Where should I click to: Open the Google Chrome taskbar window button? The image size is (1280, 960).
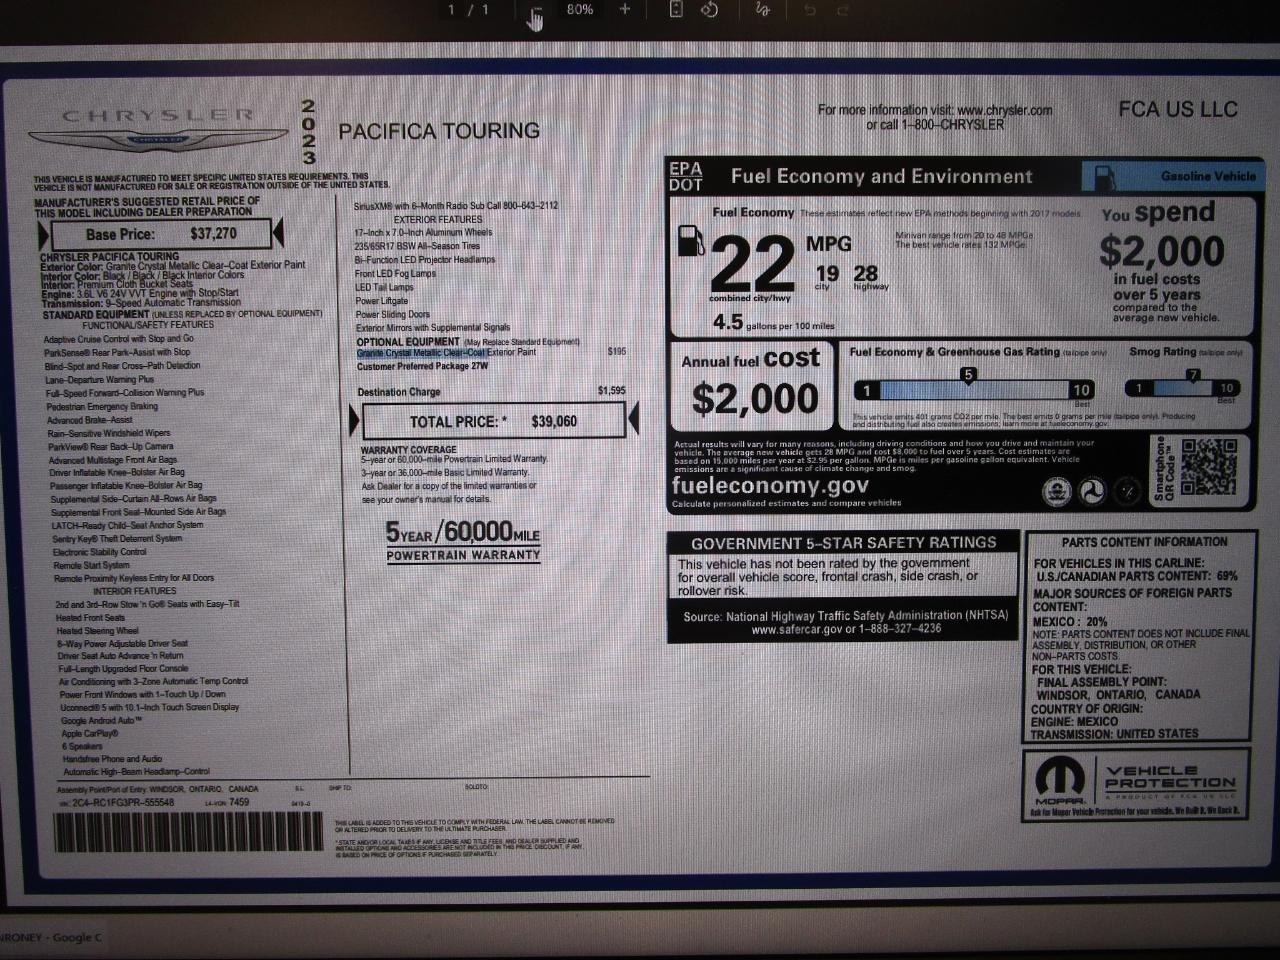[52, 938]
